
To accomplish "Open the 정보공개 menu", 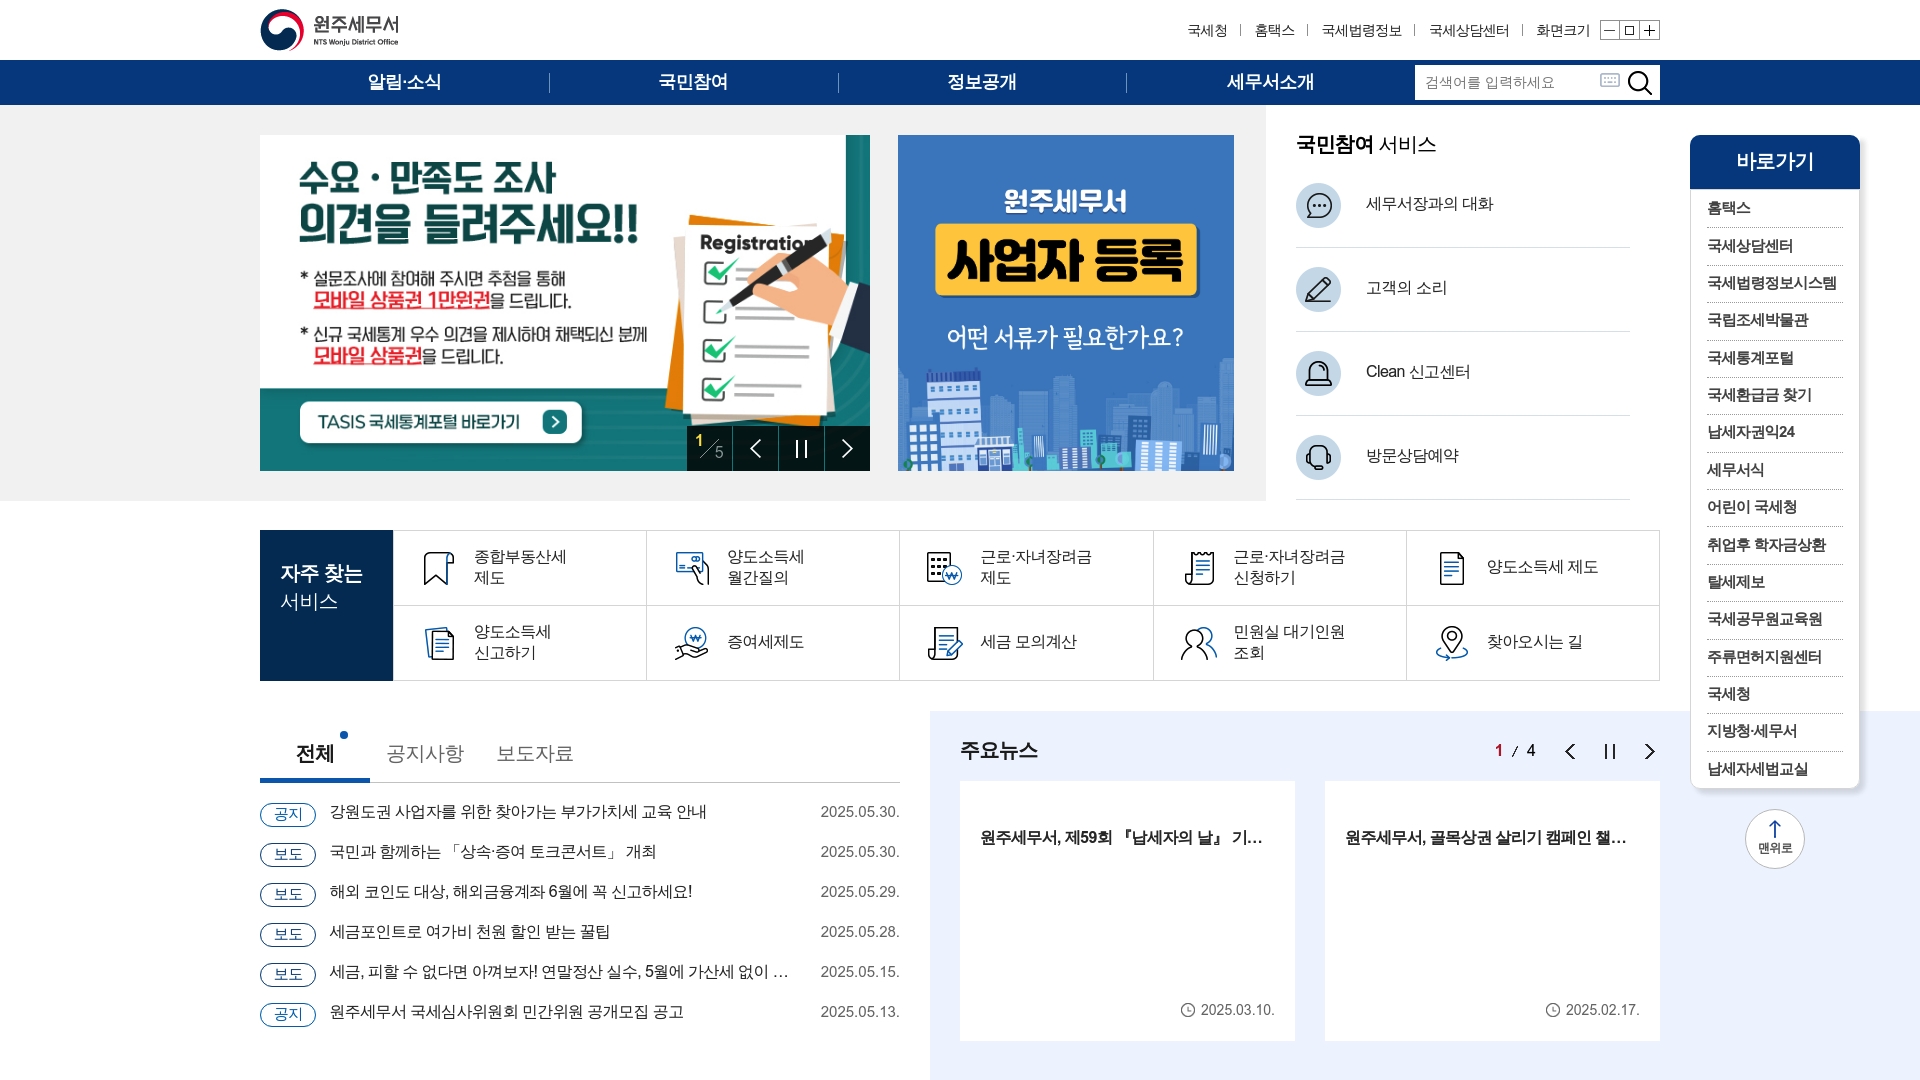I will click(x=982, y=82).
